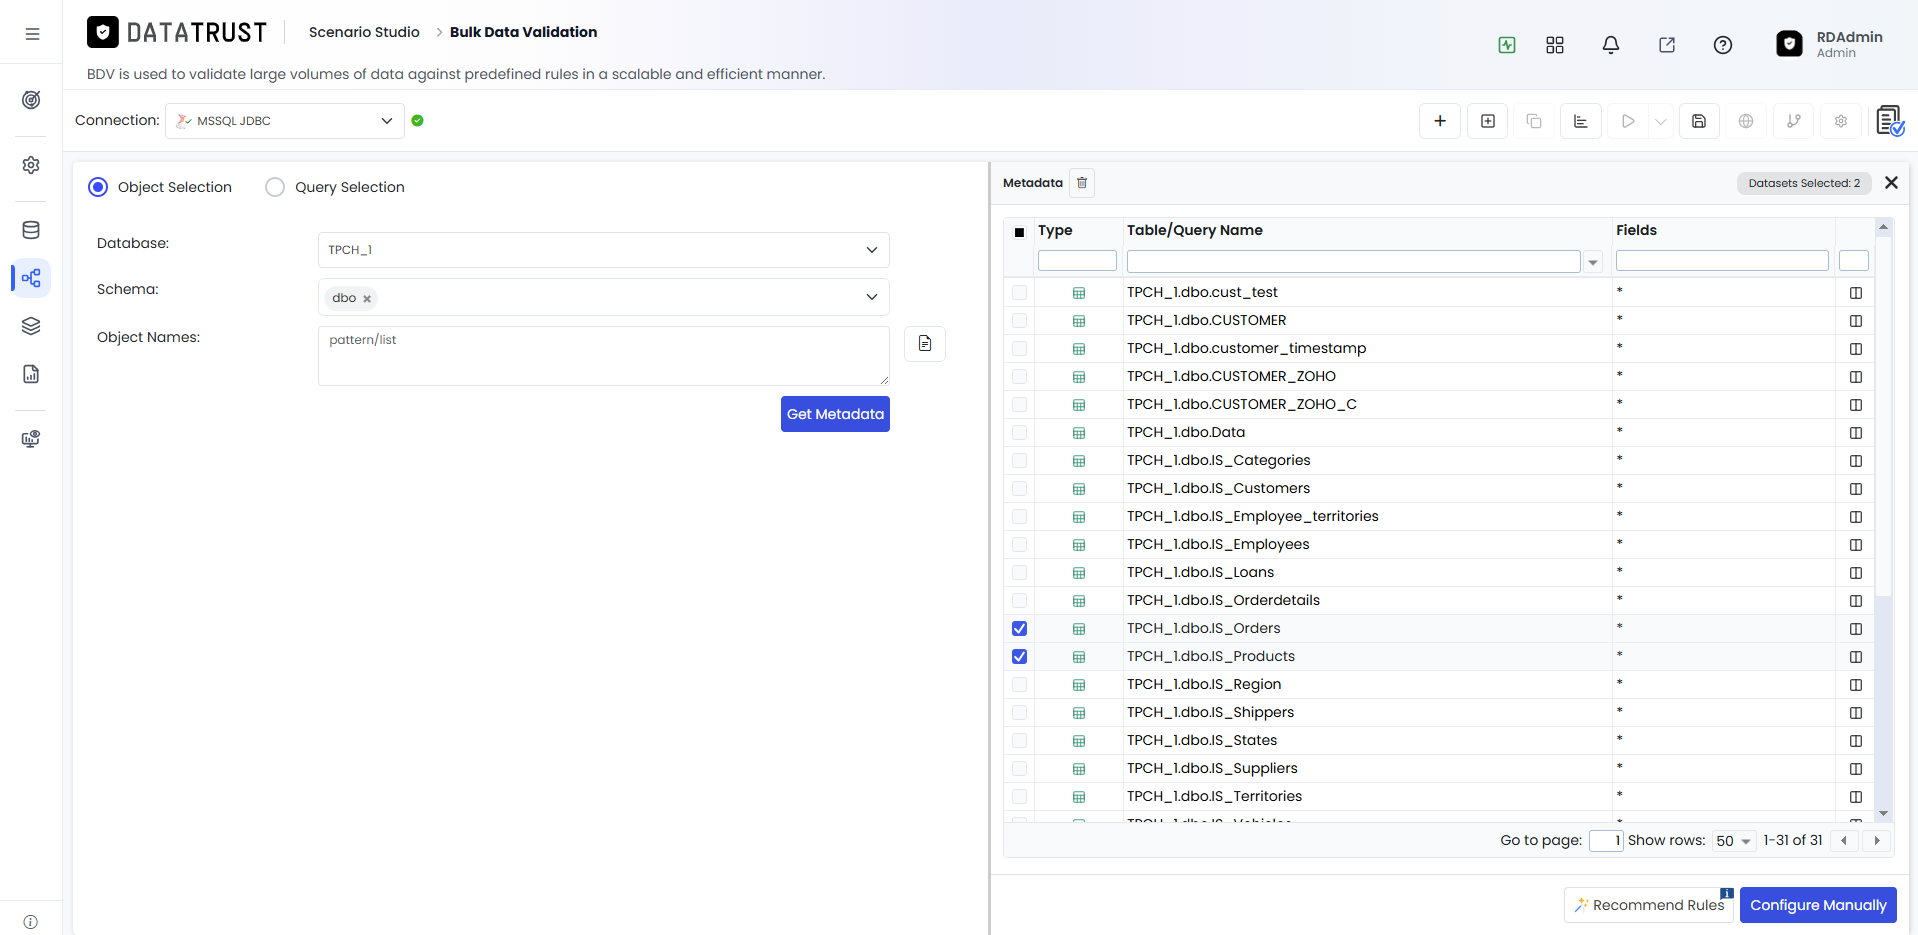Delete metadata using the trash icon

pos(1082,183)
